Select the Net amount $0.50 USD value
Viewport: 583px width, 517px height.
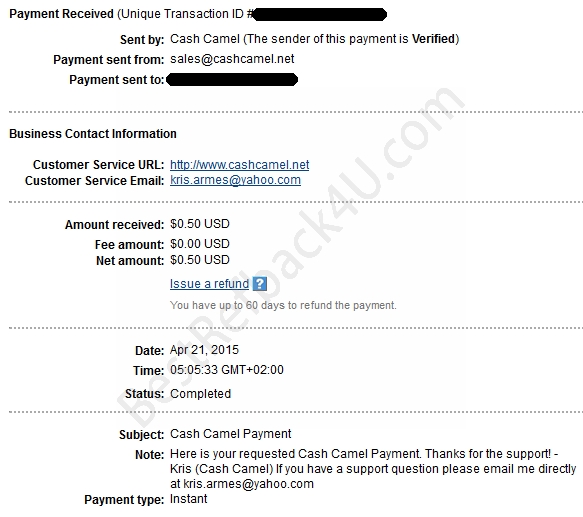click(200, 260)
